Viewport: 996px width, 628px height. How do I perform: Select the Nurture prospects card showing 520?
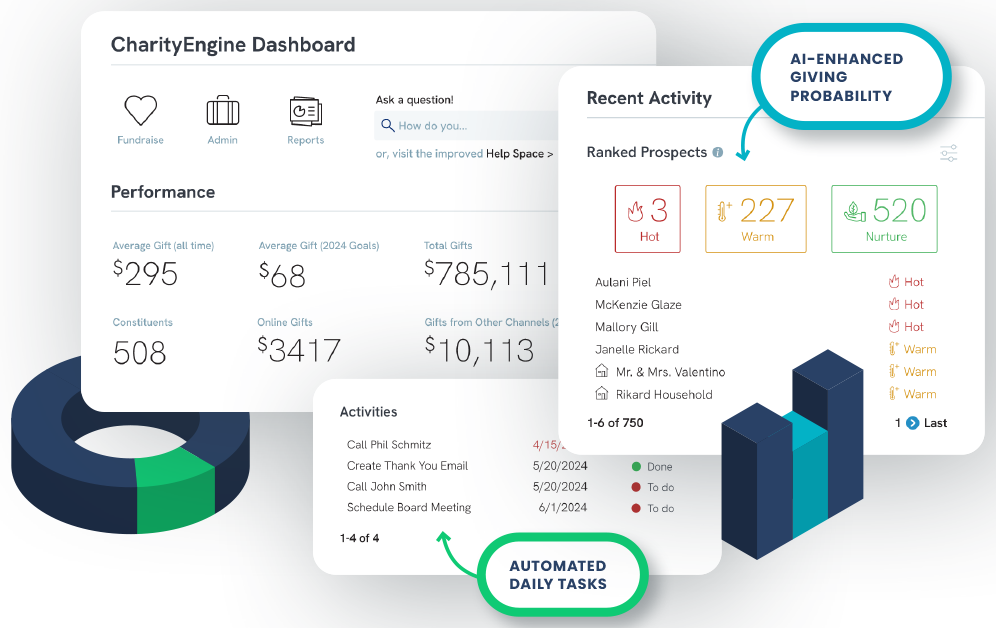[884, 218]
